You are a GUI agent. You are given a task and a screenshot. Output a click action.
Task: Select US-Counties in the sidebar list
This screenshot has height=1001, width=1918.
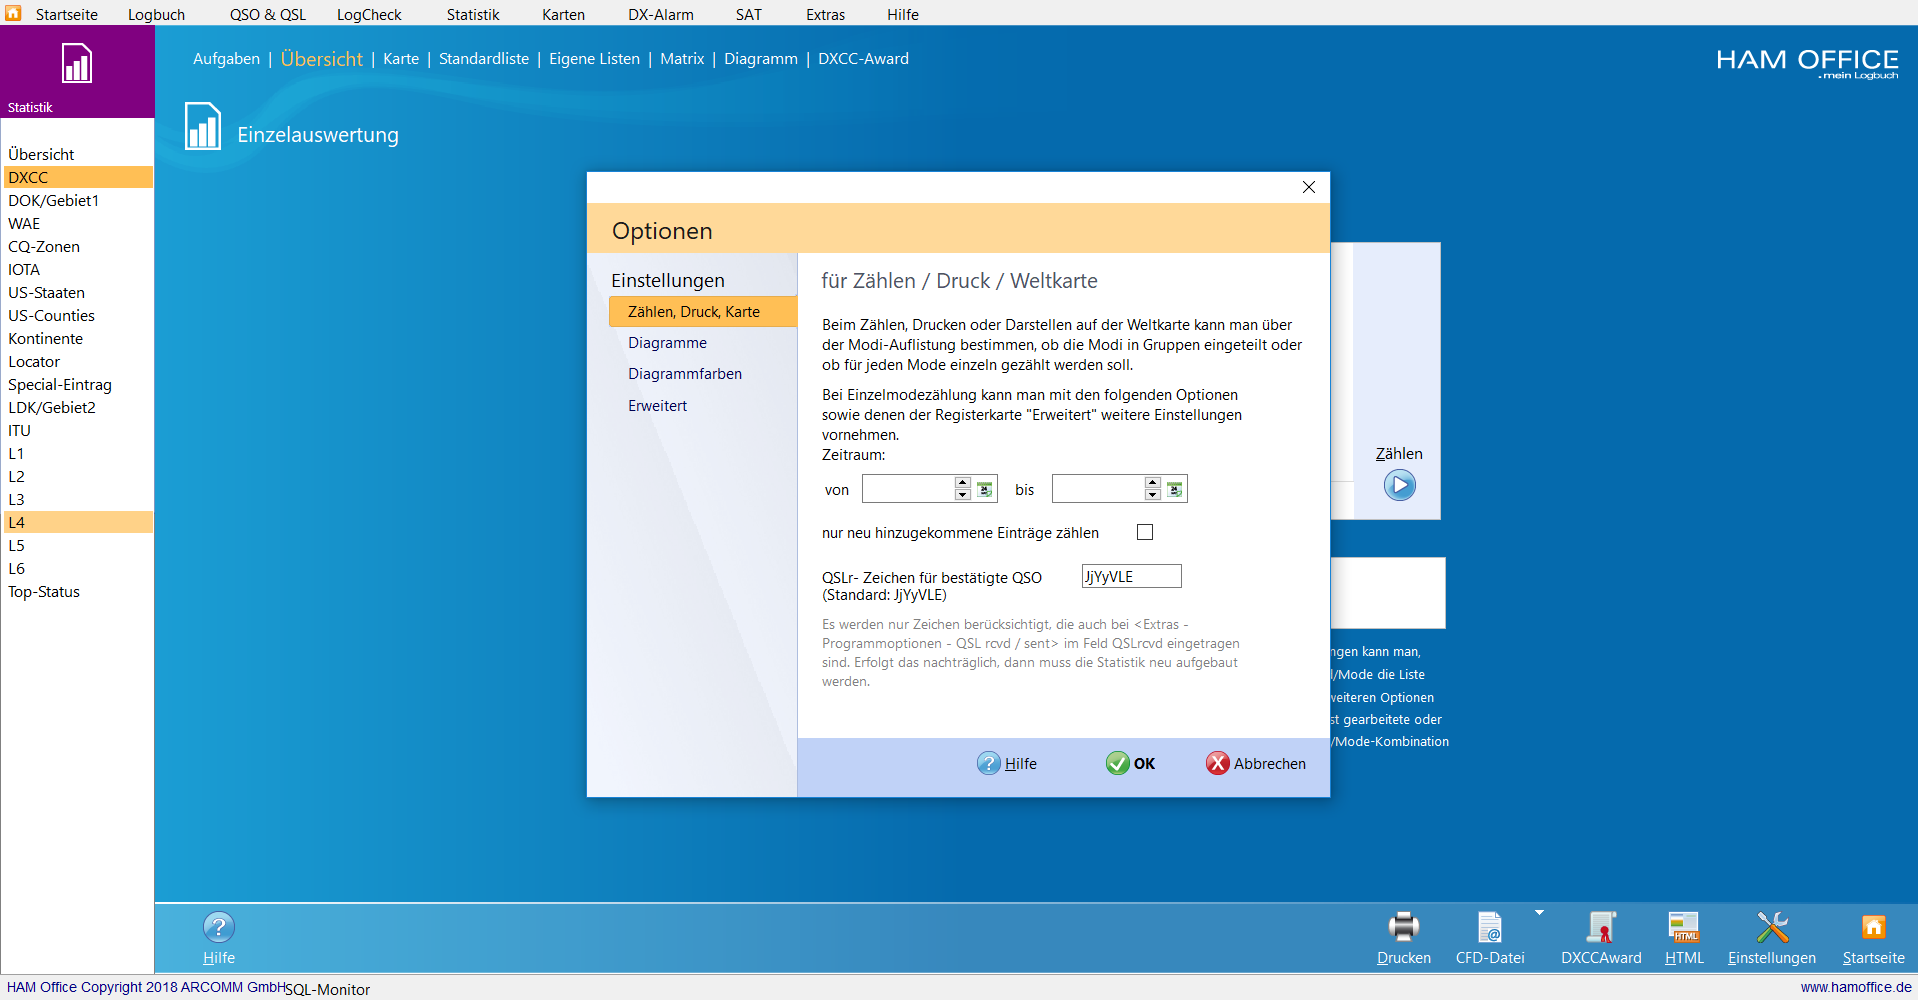tap(78, 315)
